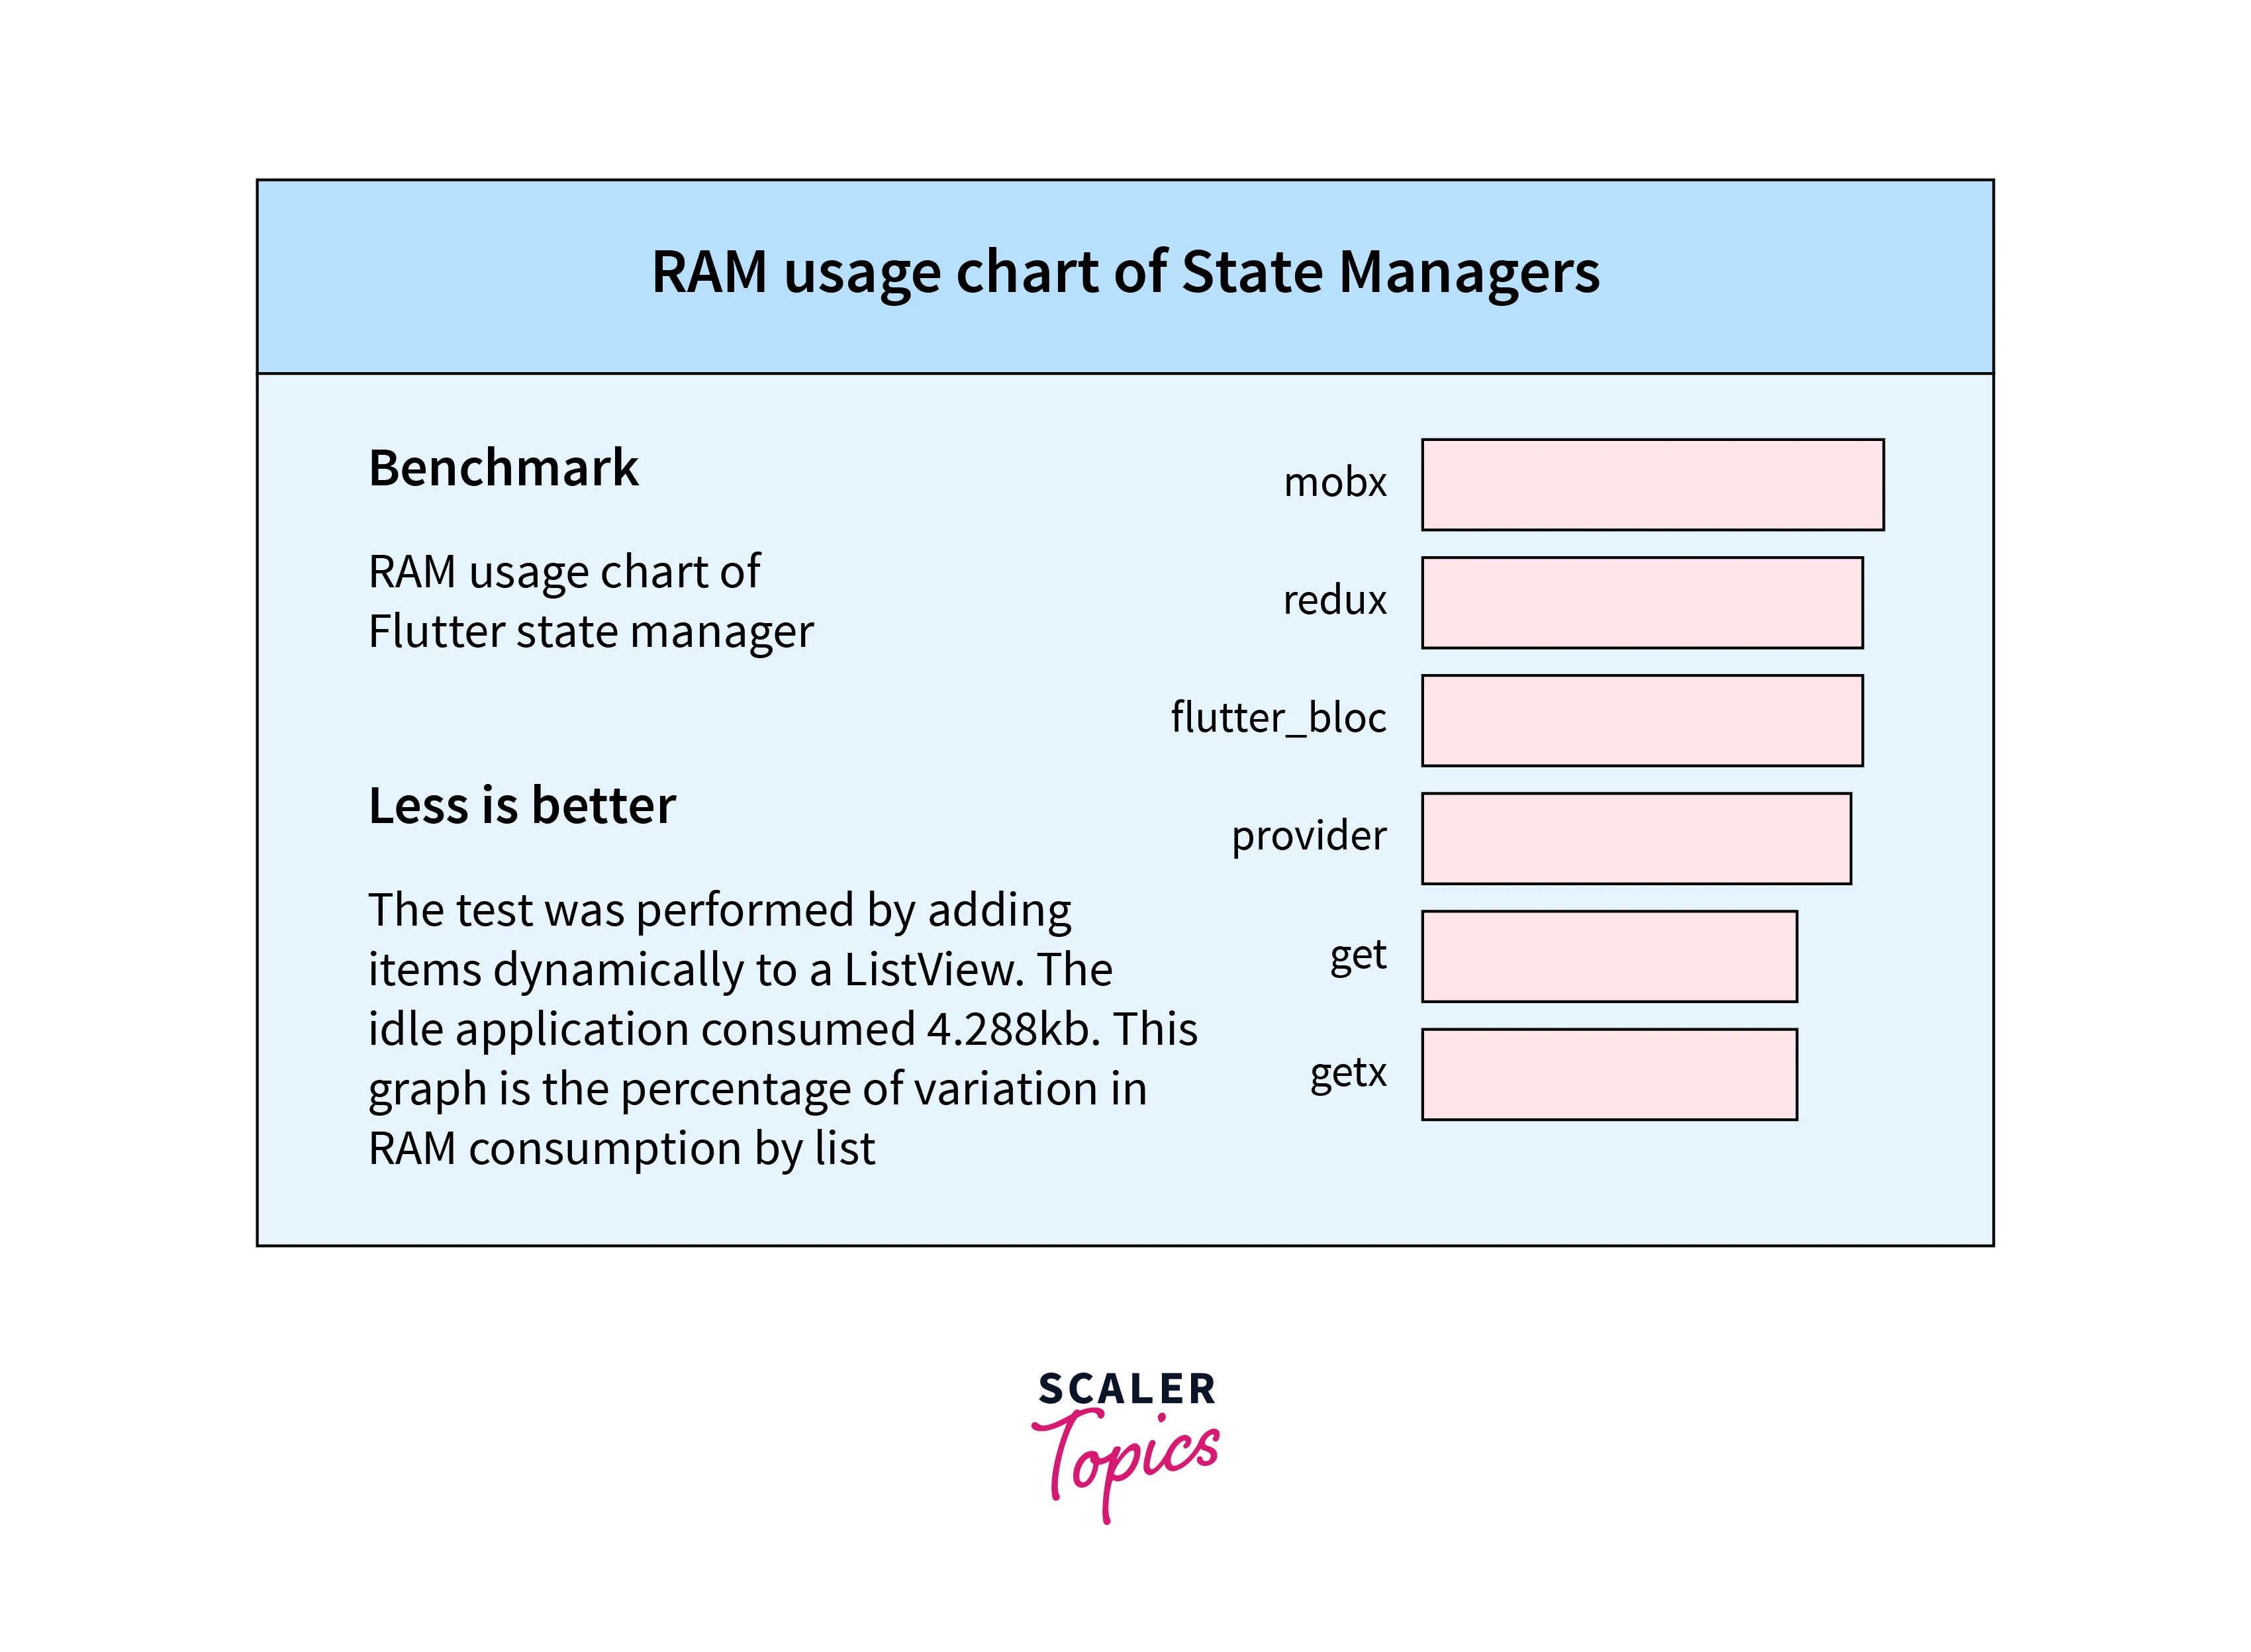Click the ListView test description paragraph
This screenshot has width=2251, height=1652.
(x=782, y=1029)
